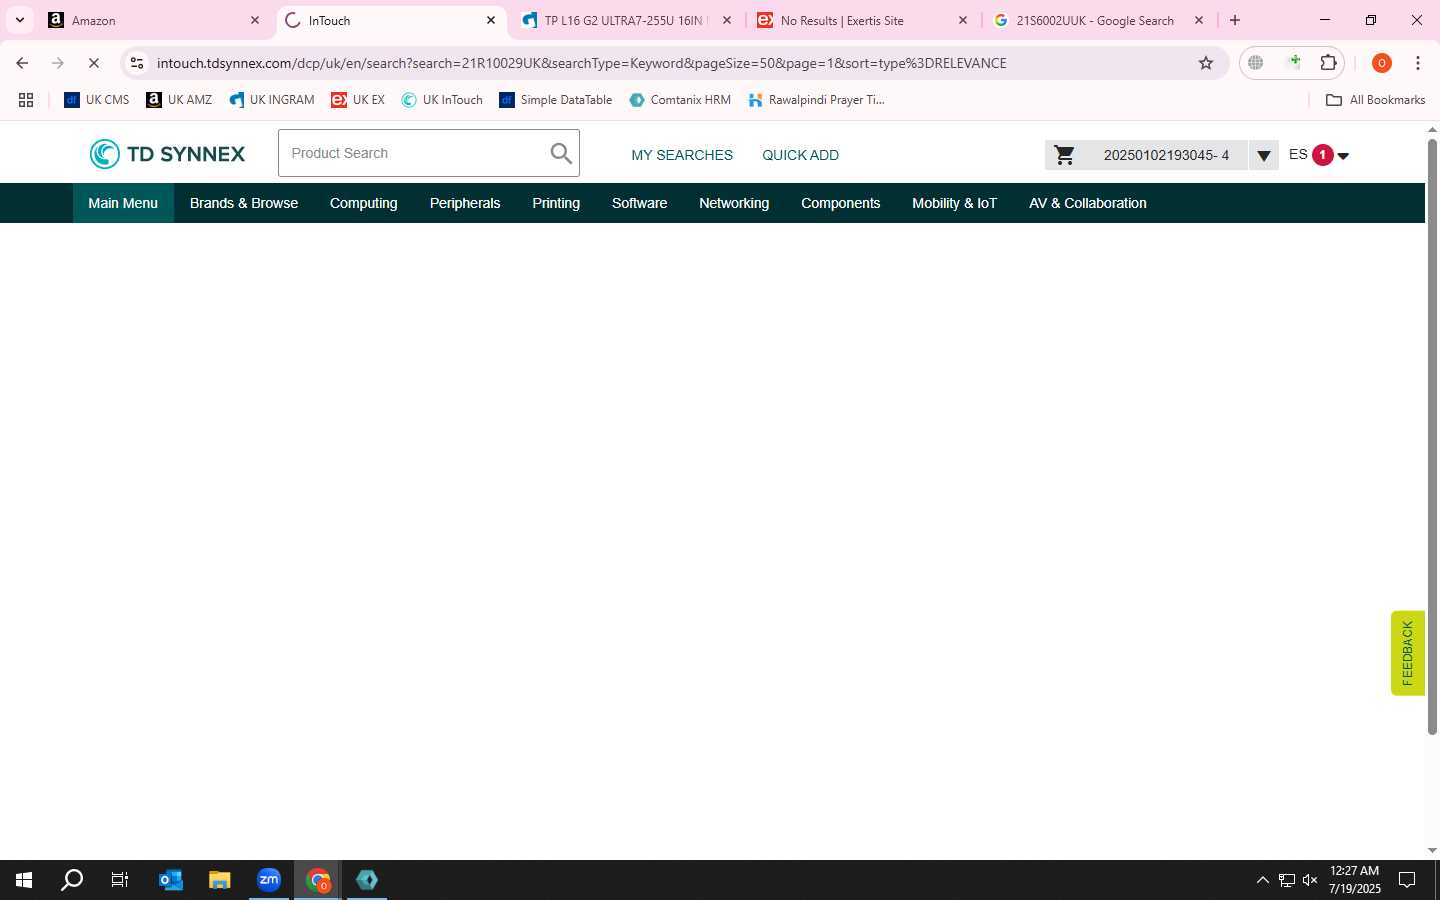
Task: Open Comtanix HRM bookmark
Action: (680, 100)
